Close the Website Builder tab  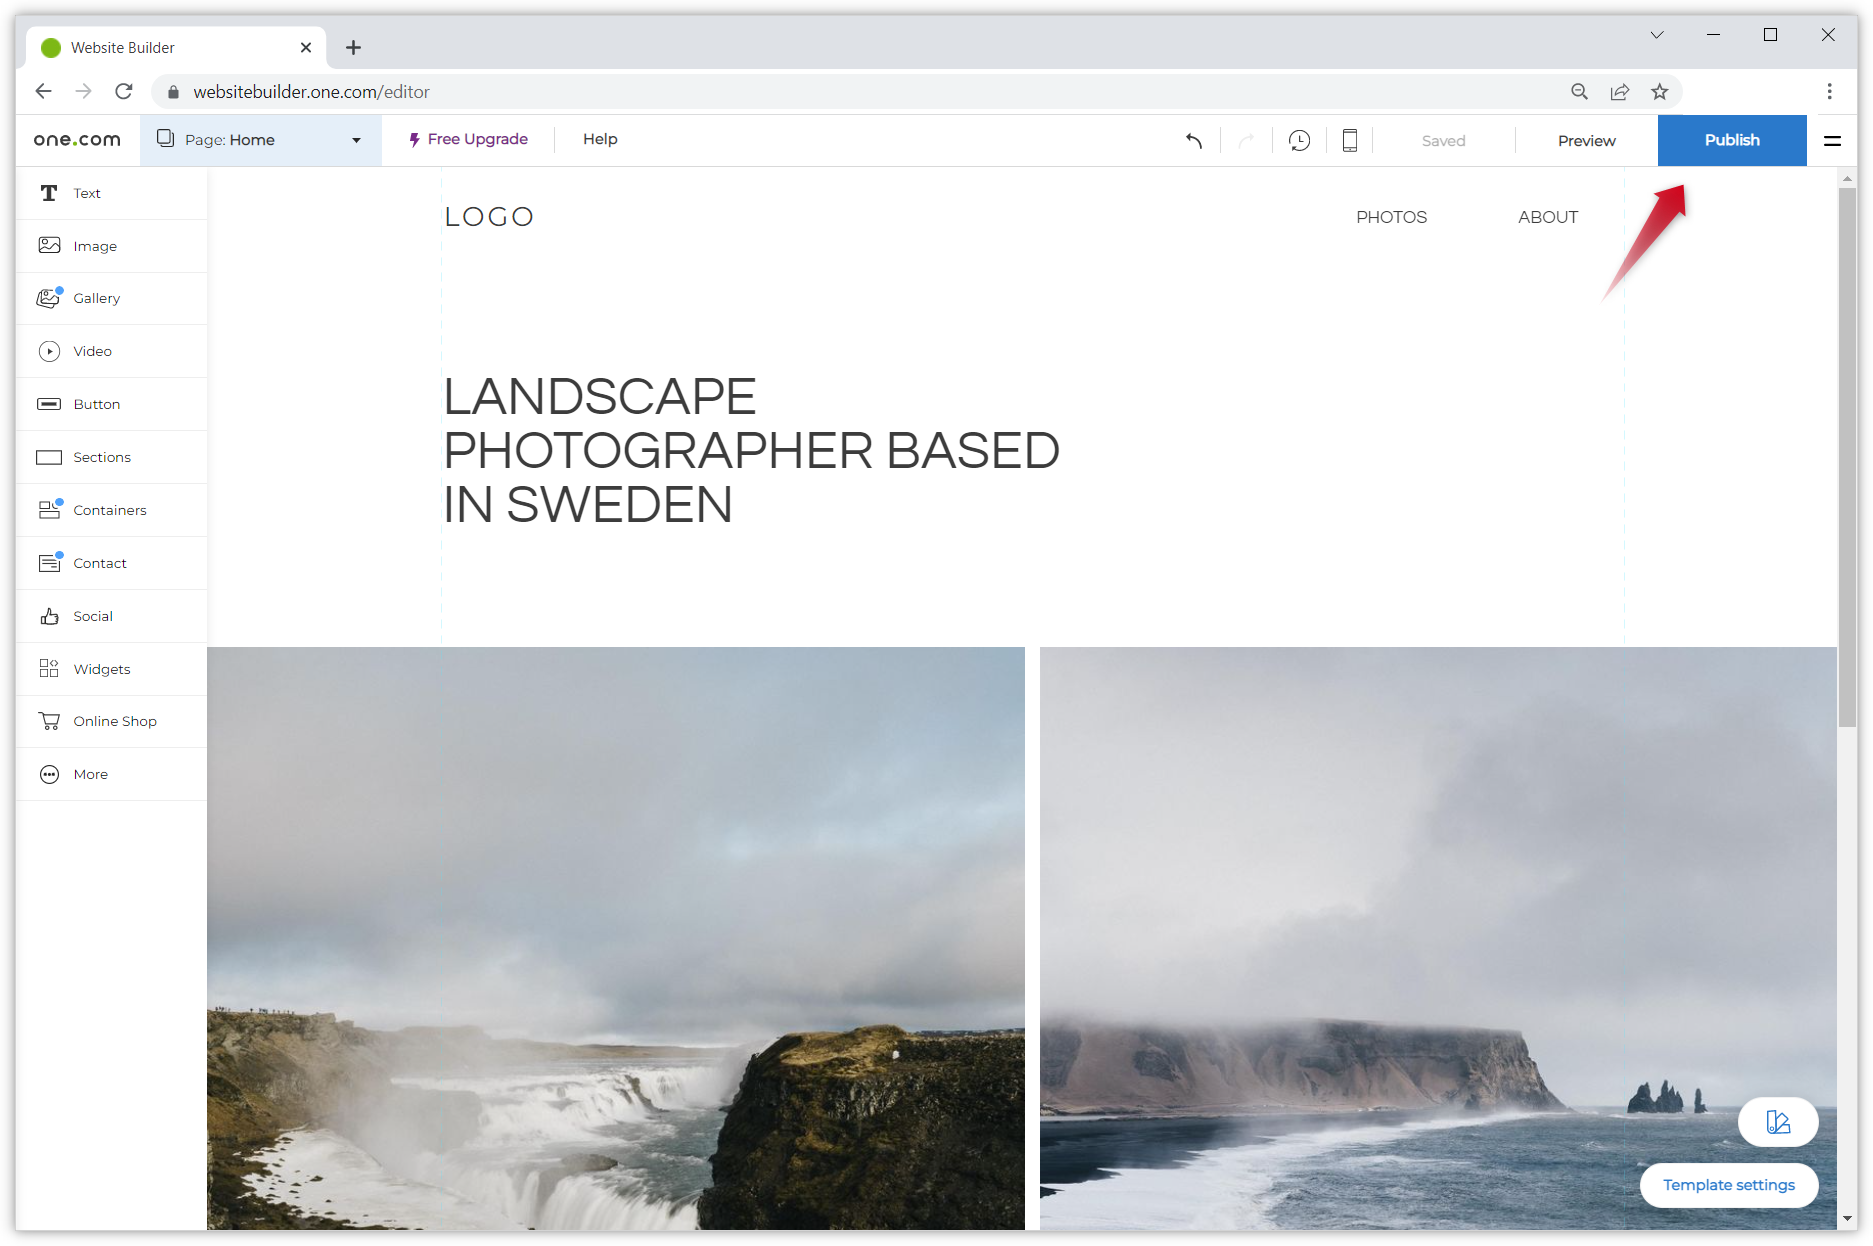(306, 48)
